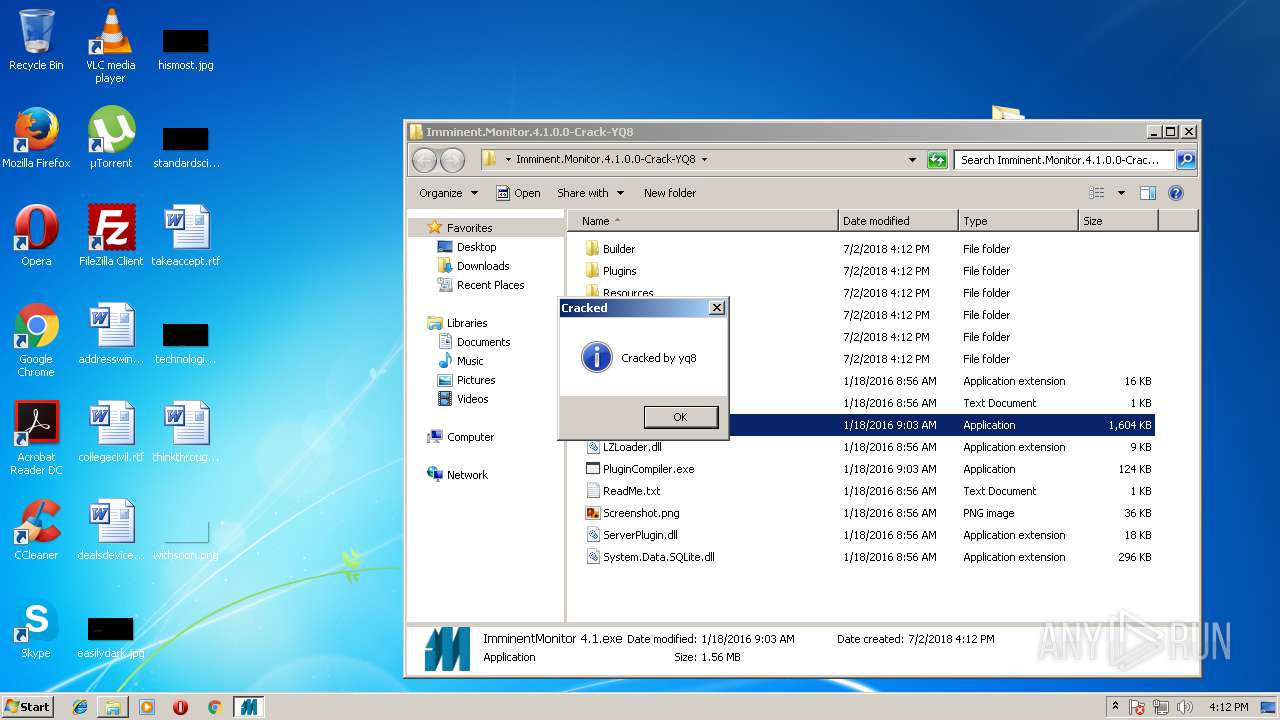Image resolution: width=1280 pixels, height=720 pixels.
Task: Sort files by Name column
Action: point(703,221)
